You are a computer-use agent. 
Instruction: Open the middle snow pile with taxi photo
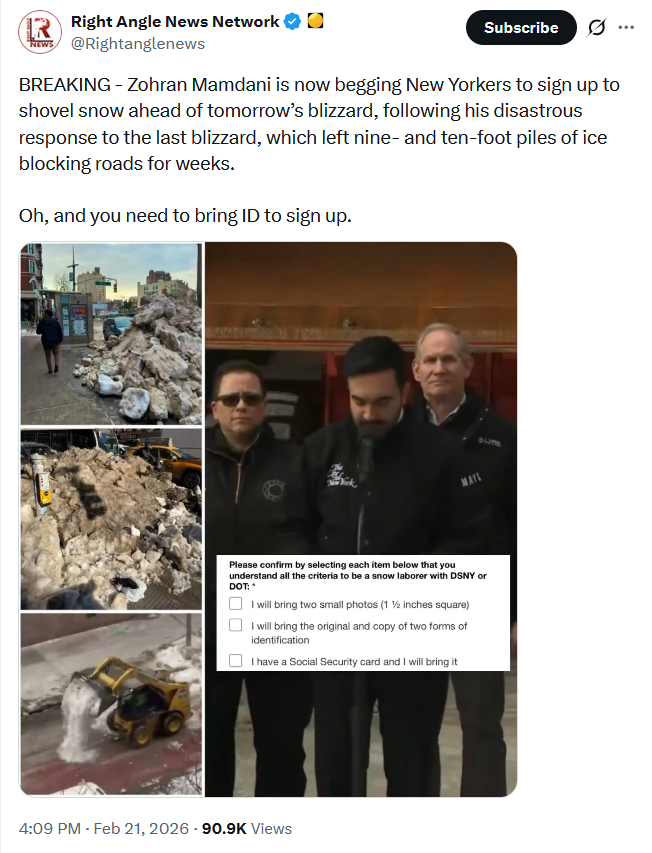(111, 519)
